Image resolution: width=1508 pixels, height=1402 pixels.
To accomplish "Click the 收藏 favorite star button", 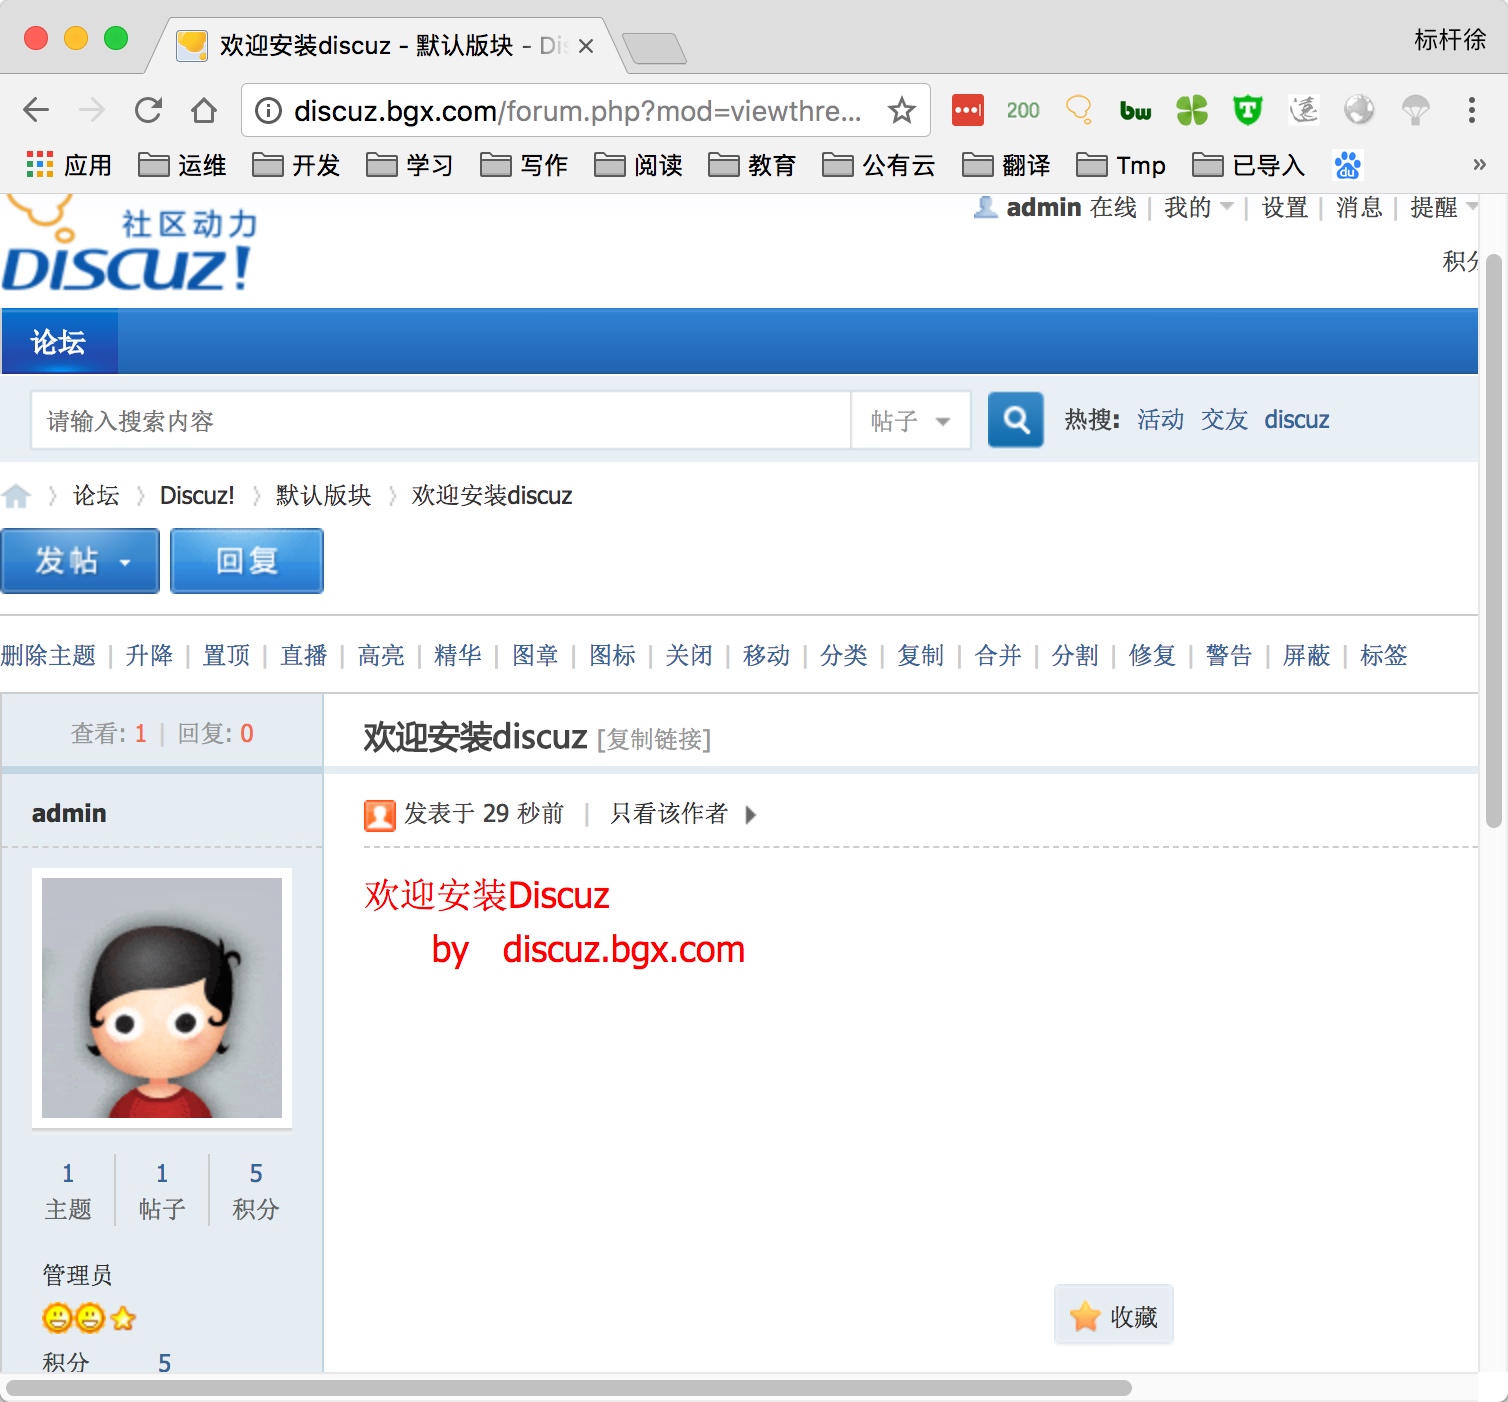I will click(x=1113, y=1316).
